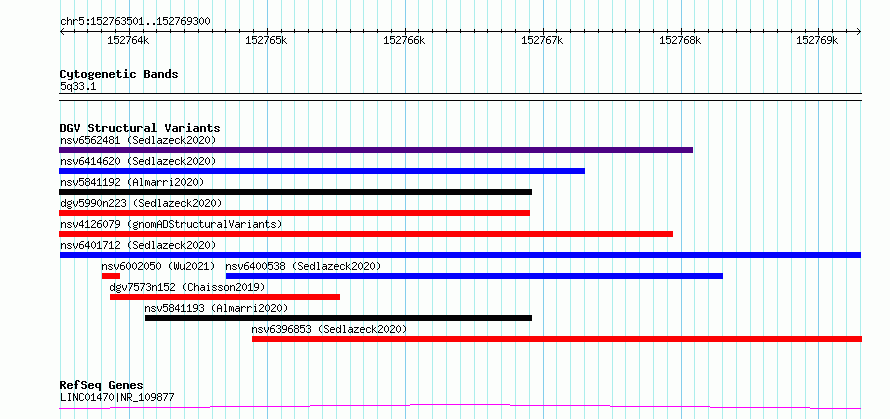The width and height of the screenshot is (890, 419).
Task: Open the dgv5990n223 (Sedlazeck2020) label
Action: [x=141, y=203]
